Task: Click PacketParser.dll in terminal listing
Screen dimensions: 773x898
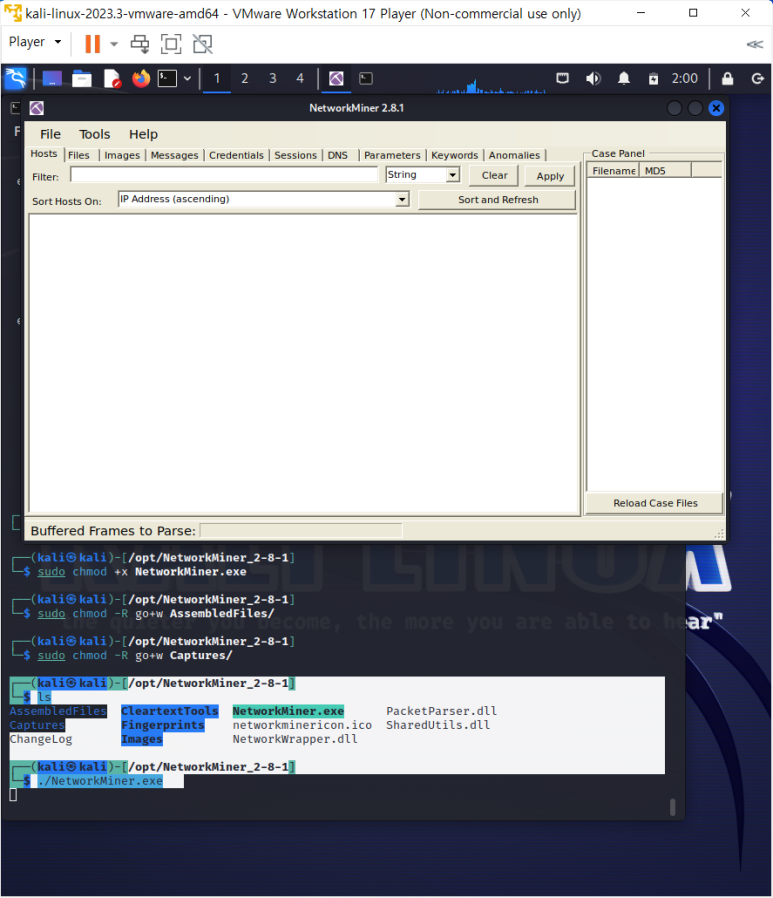Action: pos(441,711)
